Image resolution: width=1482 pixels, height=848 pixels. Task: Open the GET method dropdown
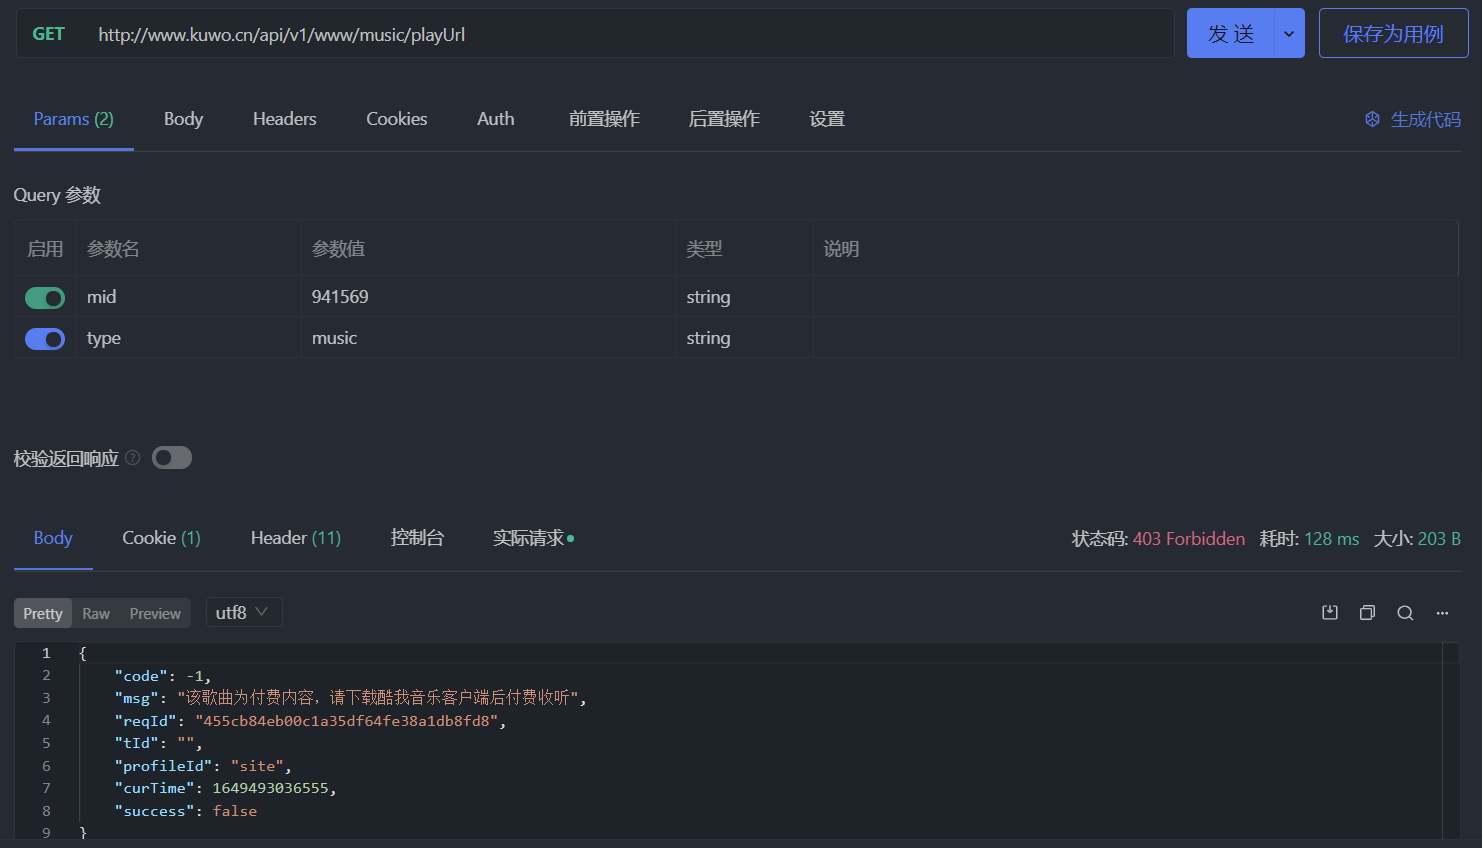pyautogui.click(x=48, y=34)
